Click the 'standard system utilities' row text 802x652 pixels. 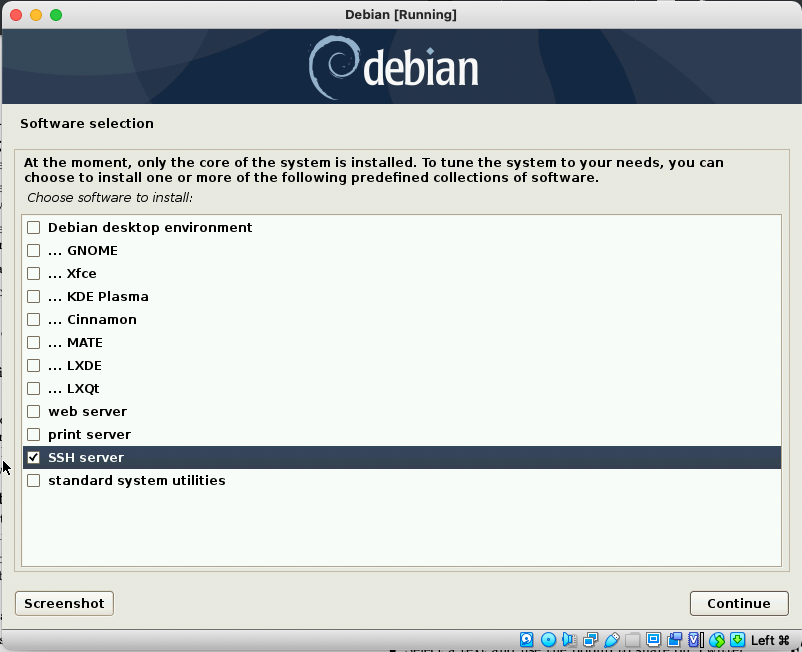(x=137, y=480)
